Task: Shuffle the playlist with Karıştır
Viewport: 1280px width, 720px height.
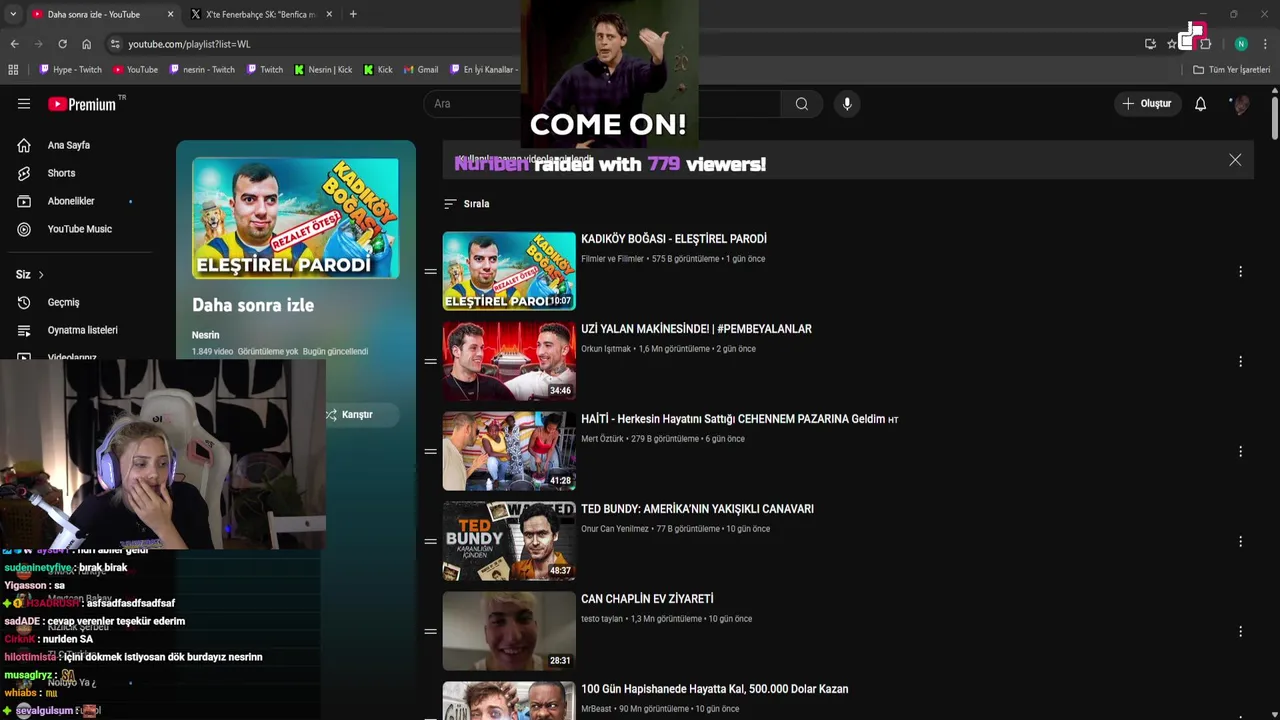Action: point(349,415)
